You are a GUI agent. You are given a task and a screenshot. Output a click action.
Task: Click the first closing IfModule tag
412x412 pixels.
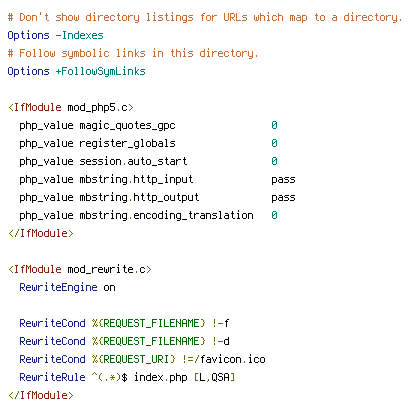coord(41,233)
